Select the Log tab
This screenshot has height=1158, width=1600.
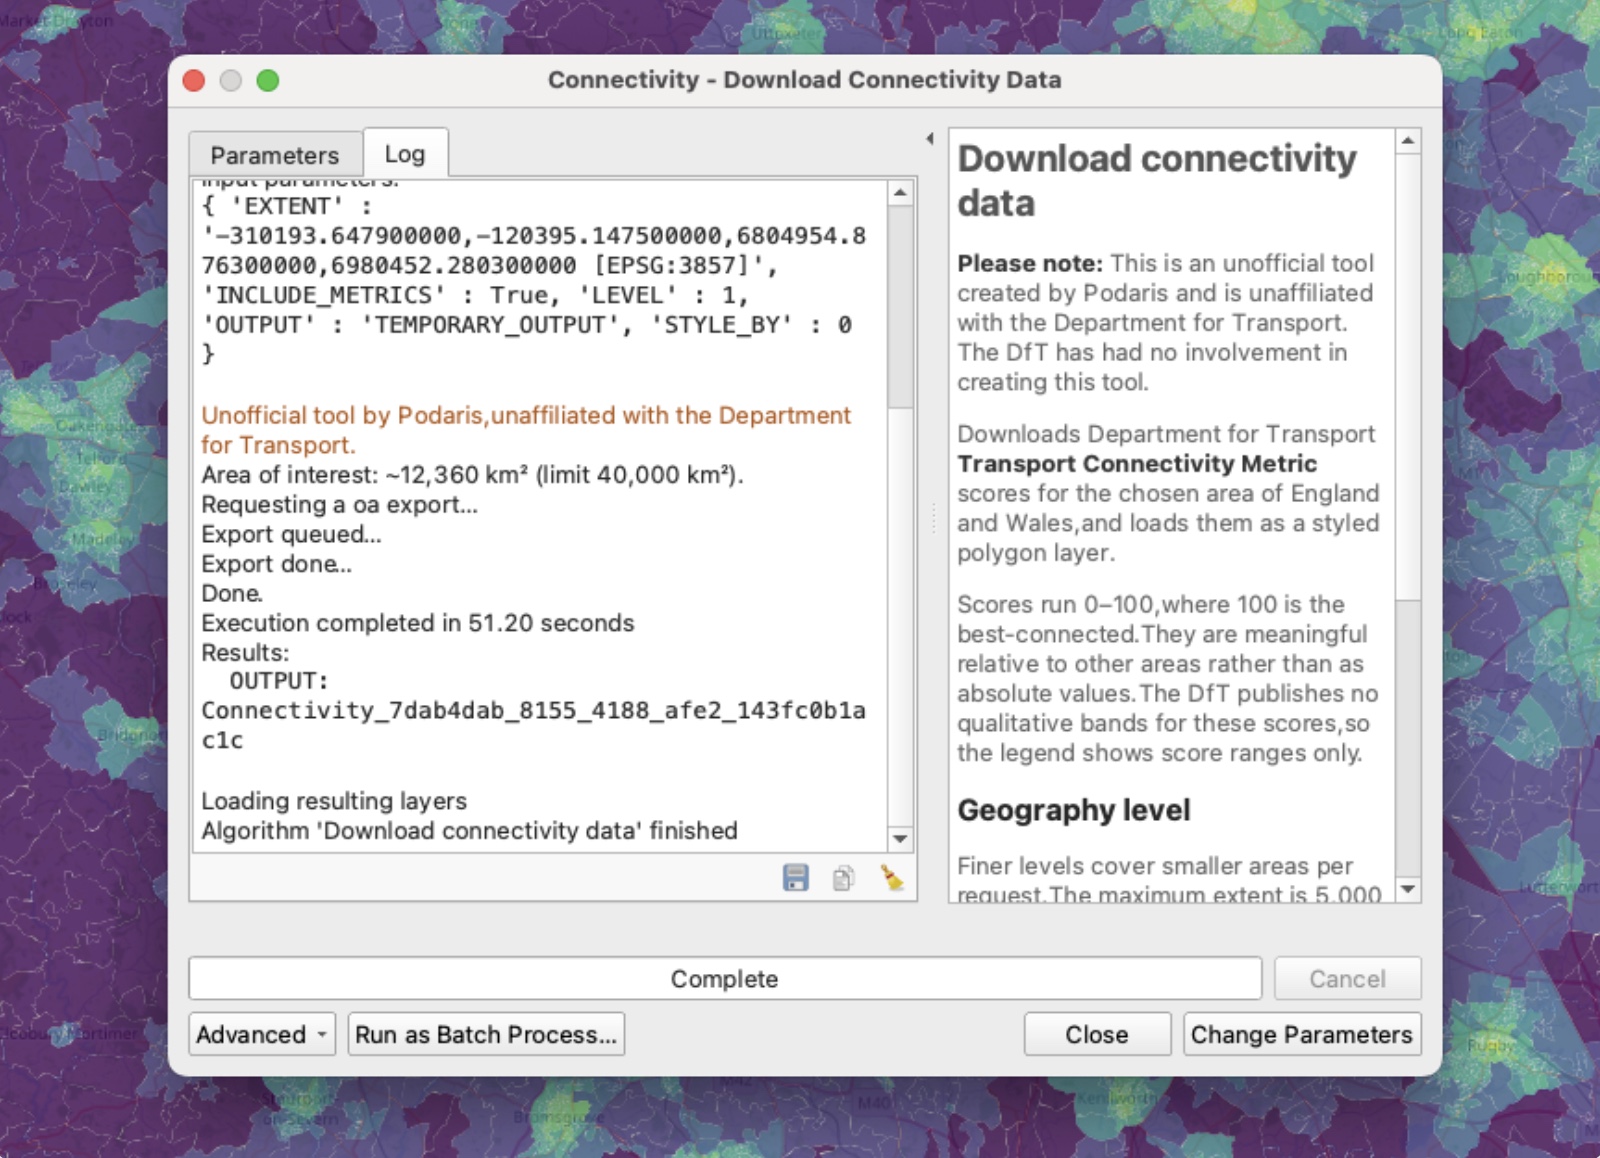405,153
